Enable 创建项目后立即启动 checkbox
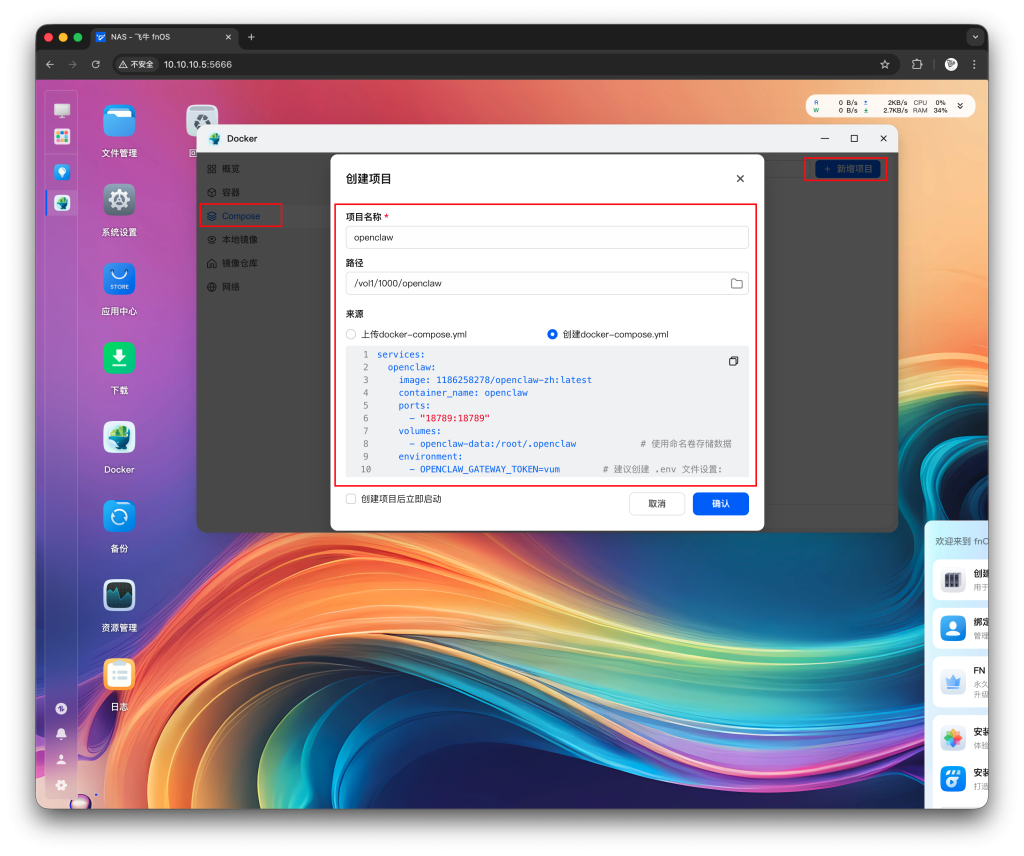 point(351,499)
